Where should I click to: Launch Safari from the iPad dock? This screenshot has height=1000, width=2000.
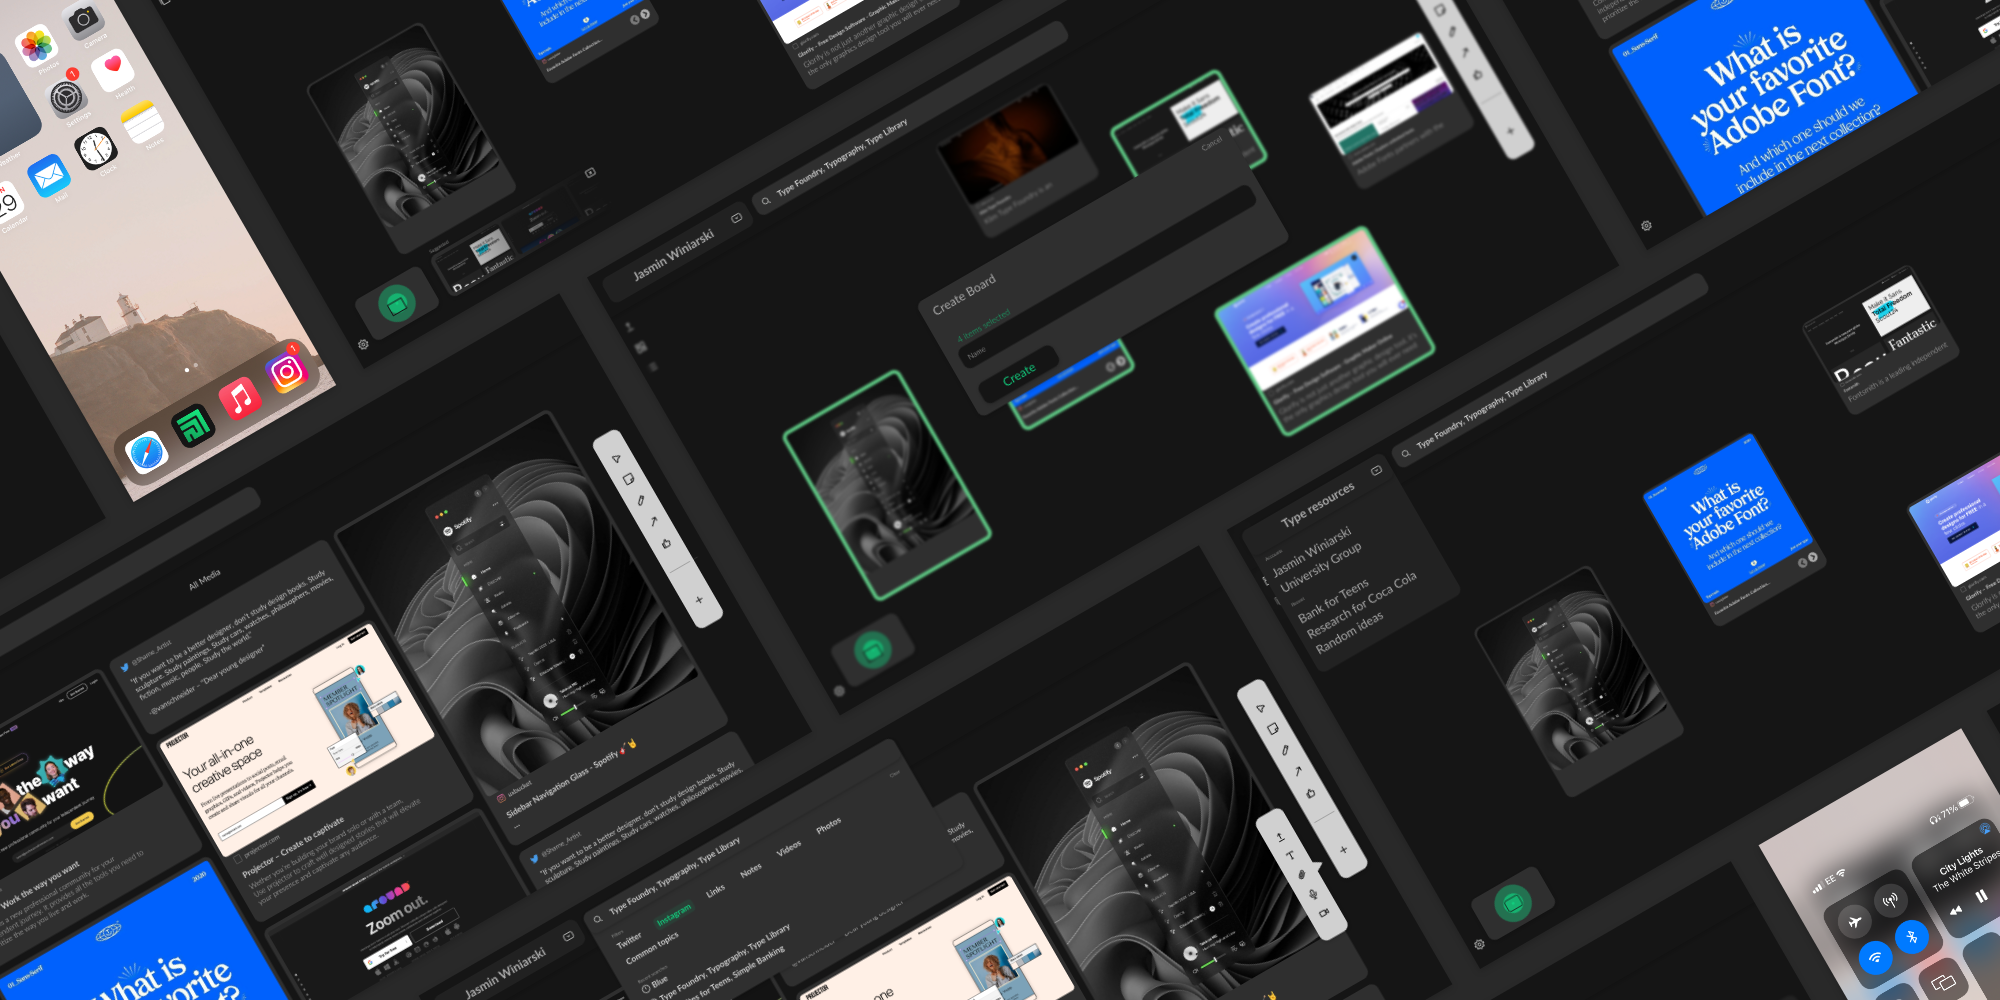[x=147, y=452]
